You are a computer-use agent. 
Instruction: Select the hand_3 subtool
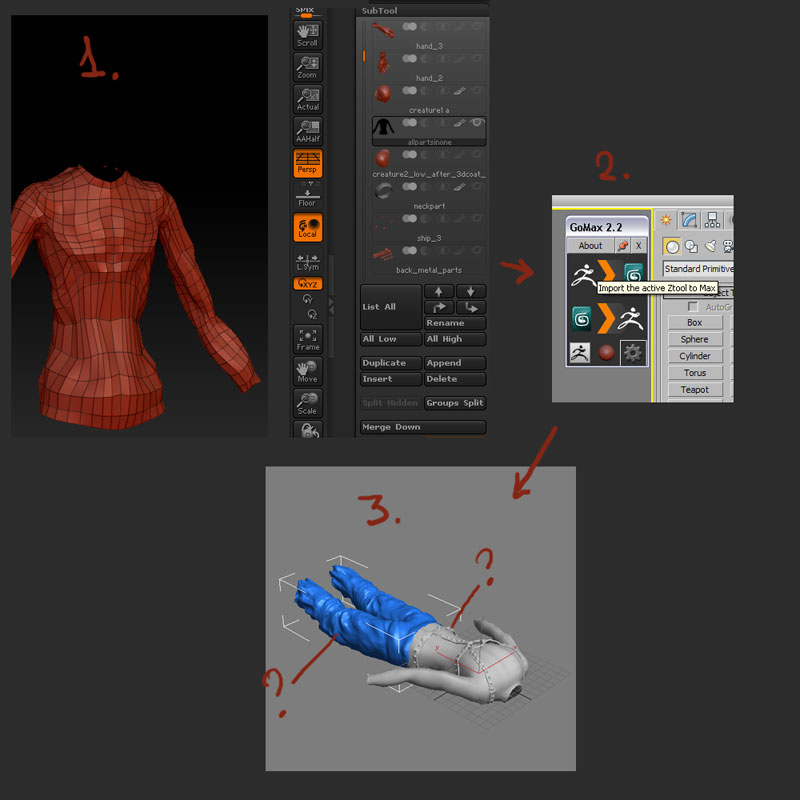pyautogui.click(x=429, y=36)
